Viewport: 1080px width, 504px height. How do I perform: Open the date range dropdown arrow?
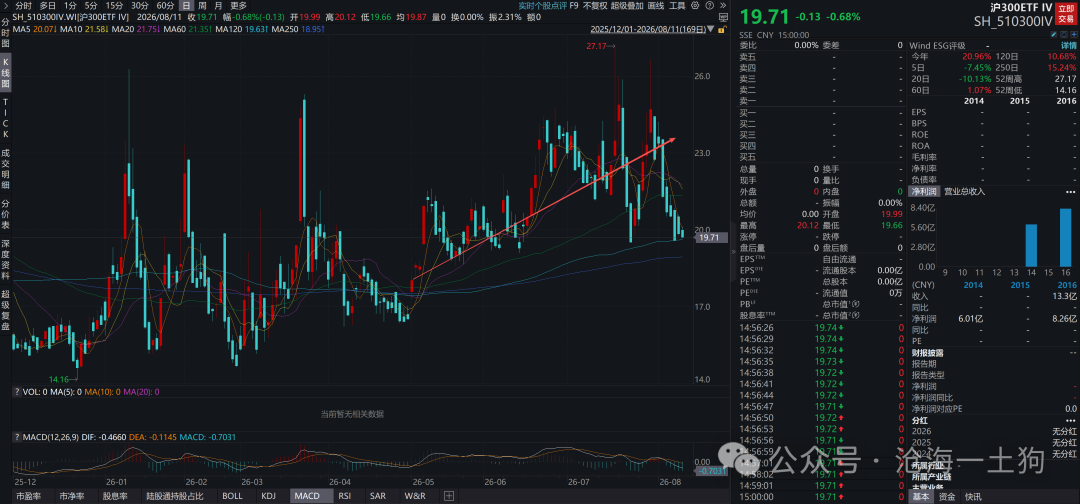[x=710, y=29]
